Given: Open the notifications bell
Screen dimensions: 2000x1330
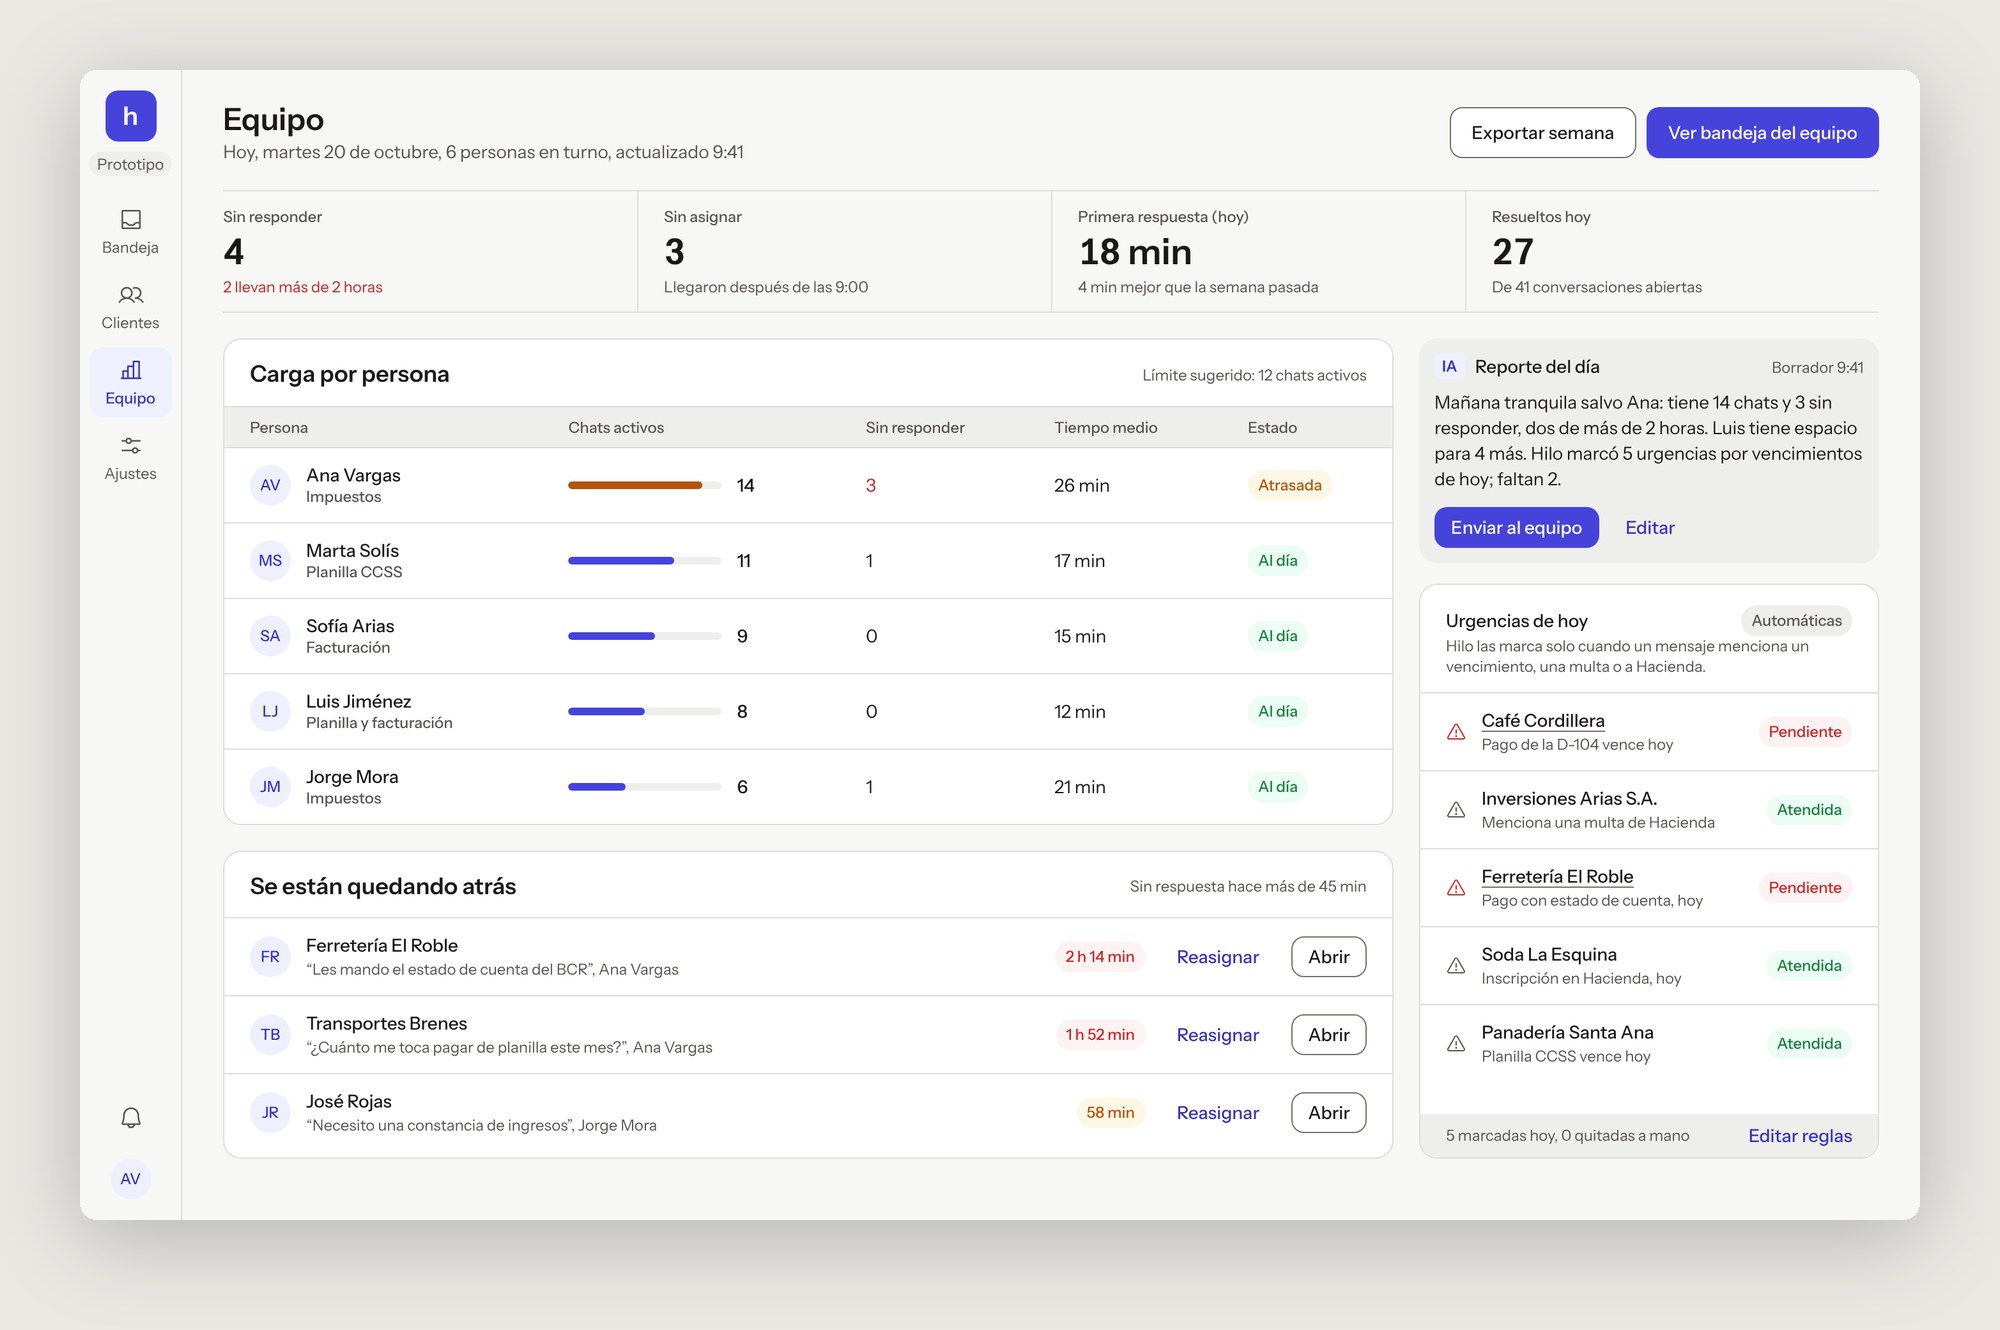Looking at the screenshot, I should [x=131, y=1117].
